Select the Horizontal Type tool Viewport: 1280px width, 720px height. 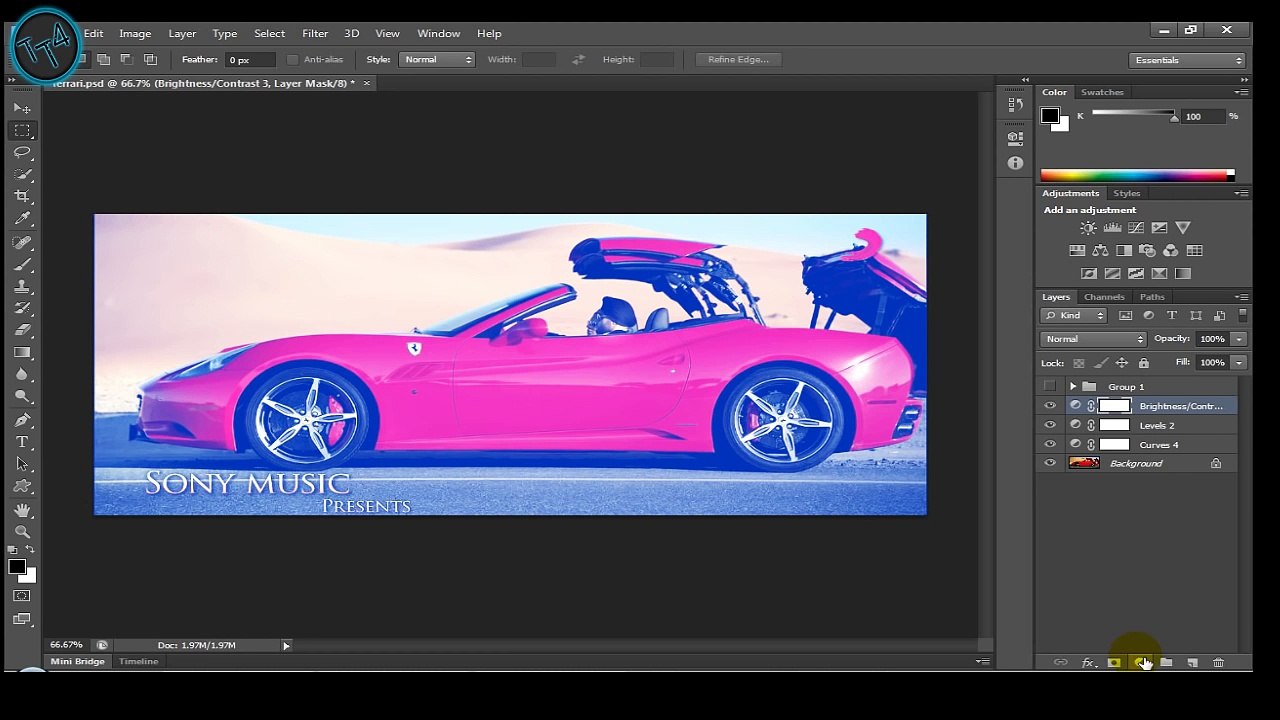[22, 442]
